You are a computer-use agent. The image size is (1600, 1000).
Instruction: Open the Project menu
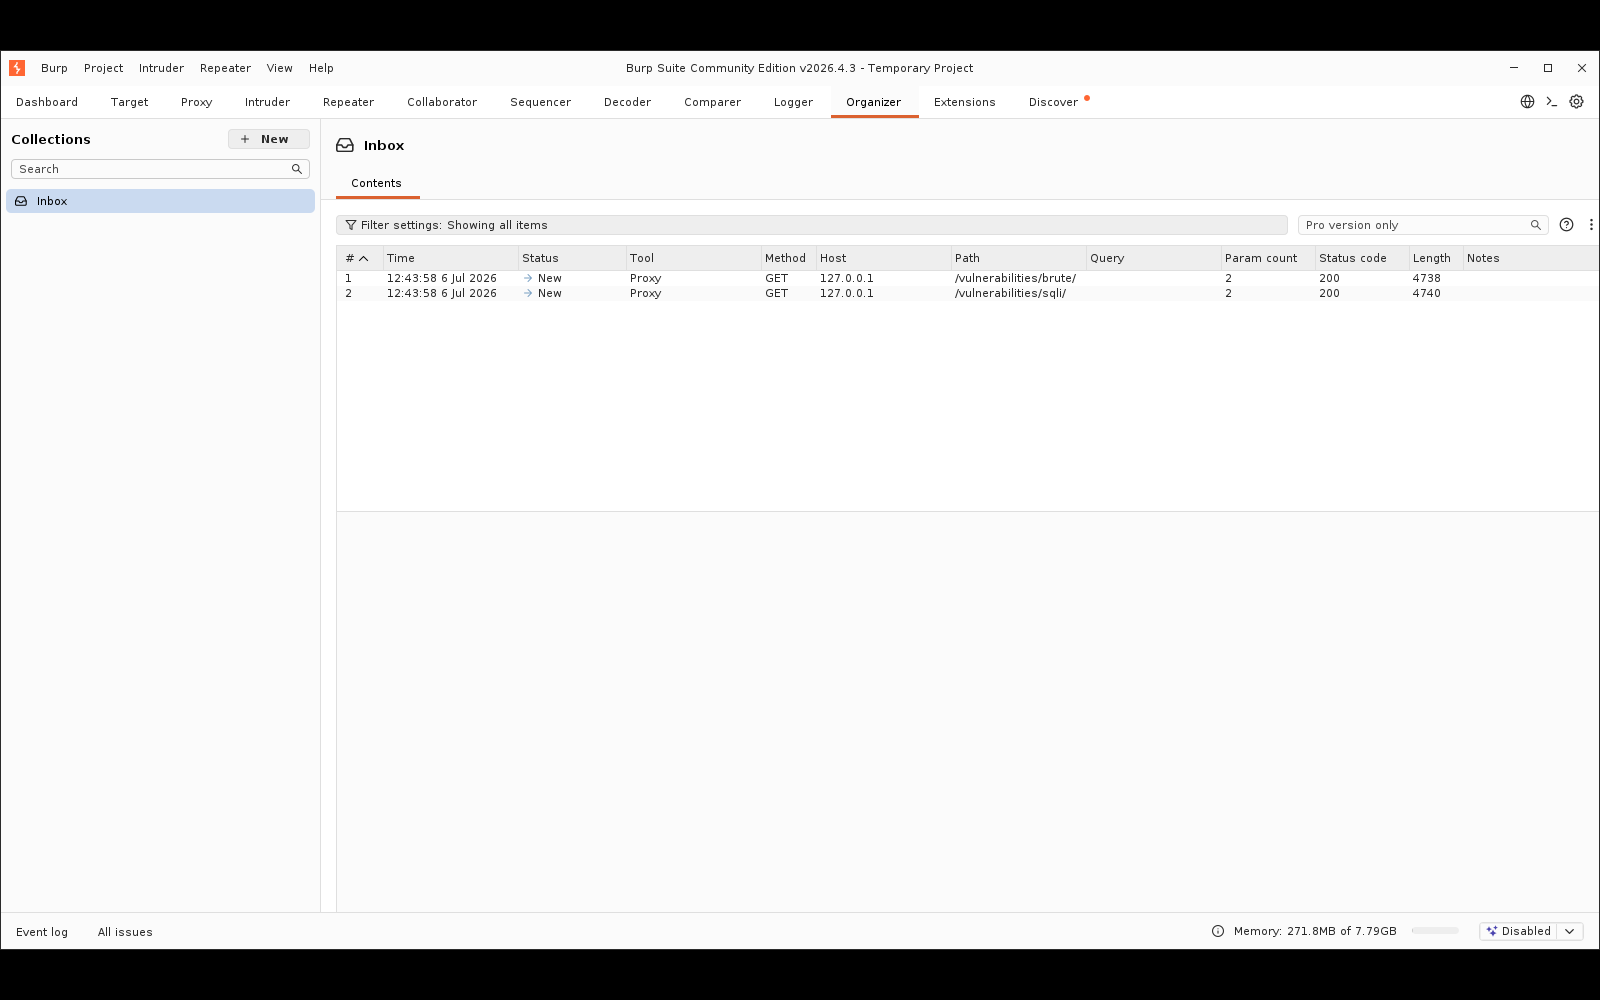coord(103,68)
